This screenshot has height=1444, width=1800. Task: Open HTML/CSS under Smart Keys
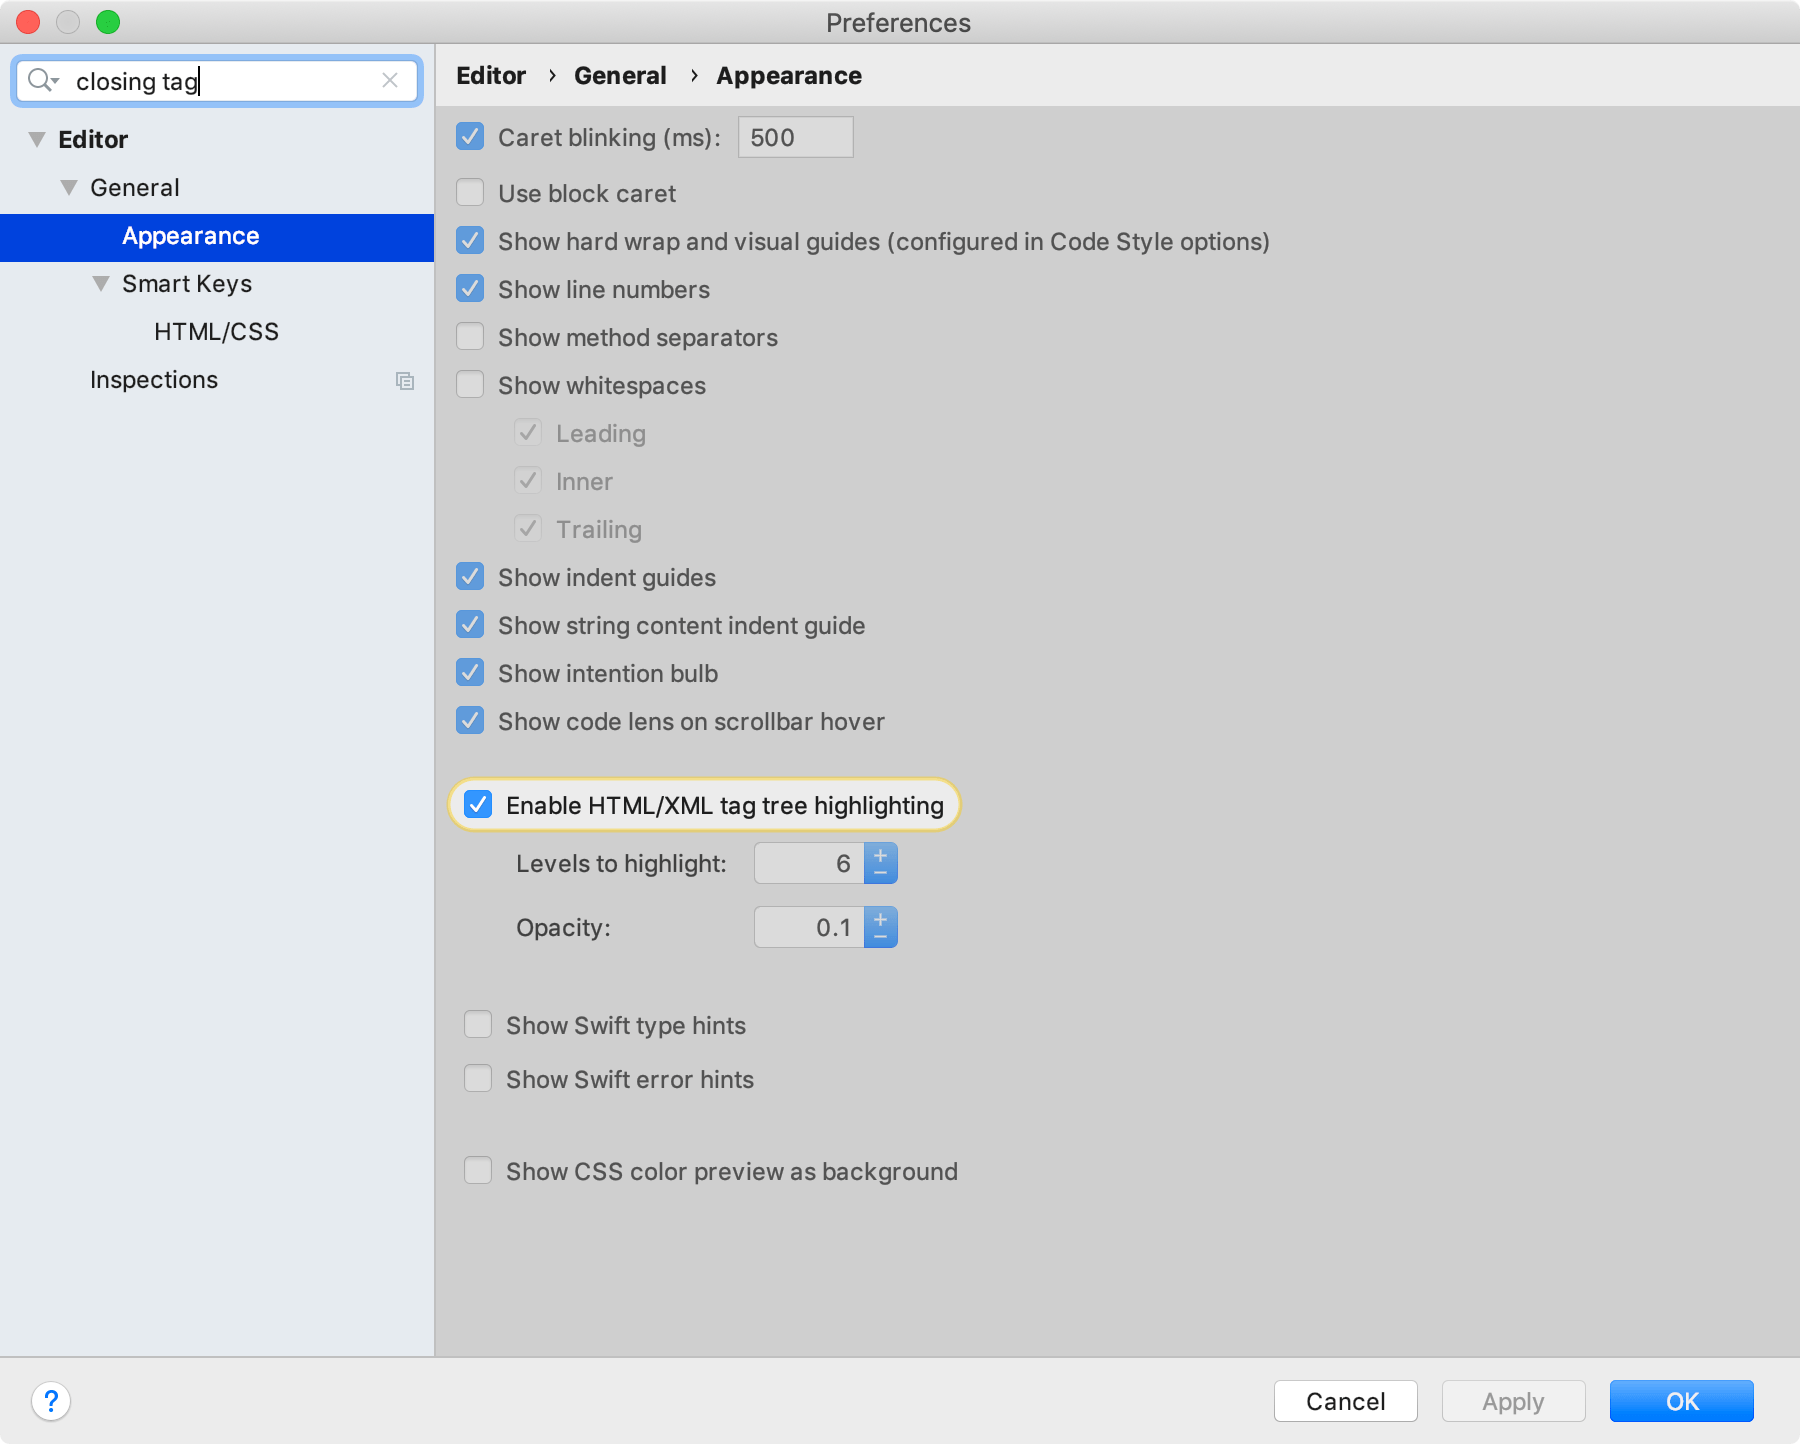(217, 332)
